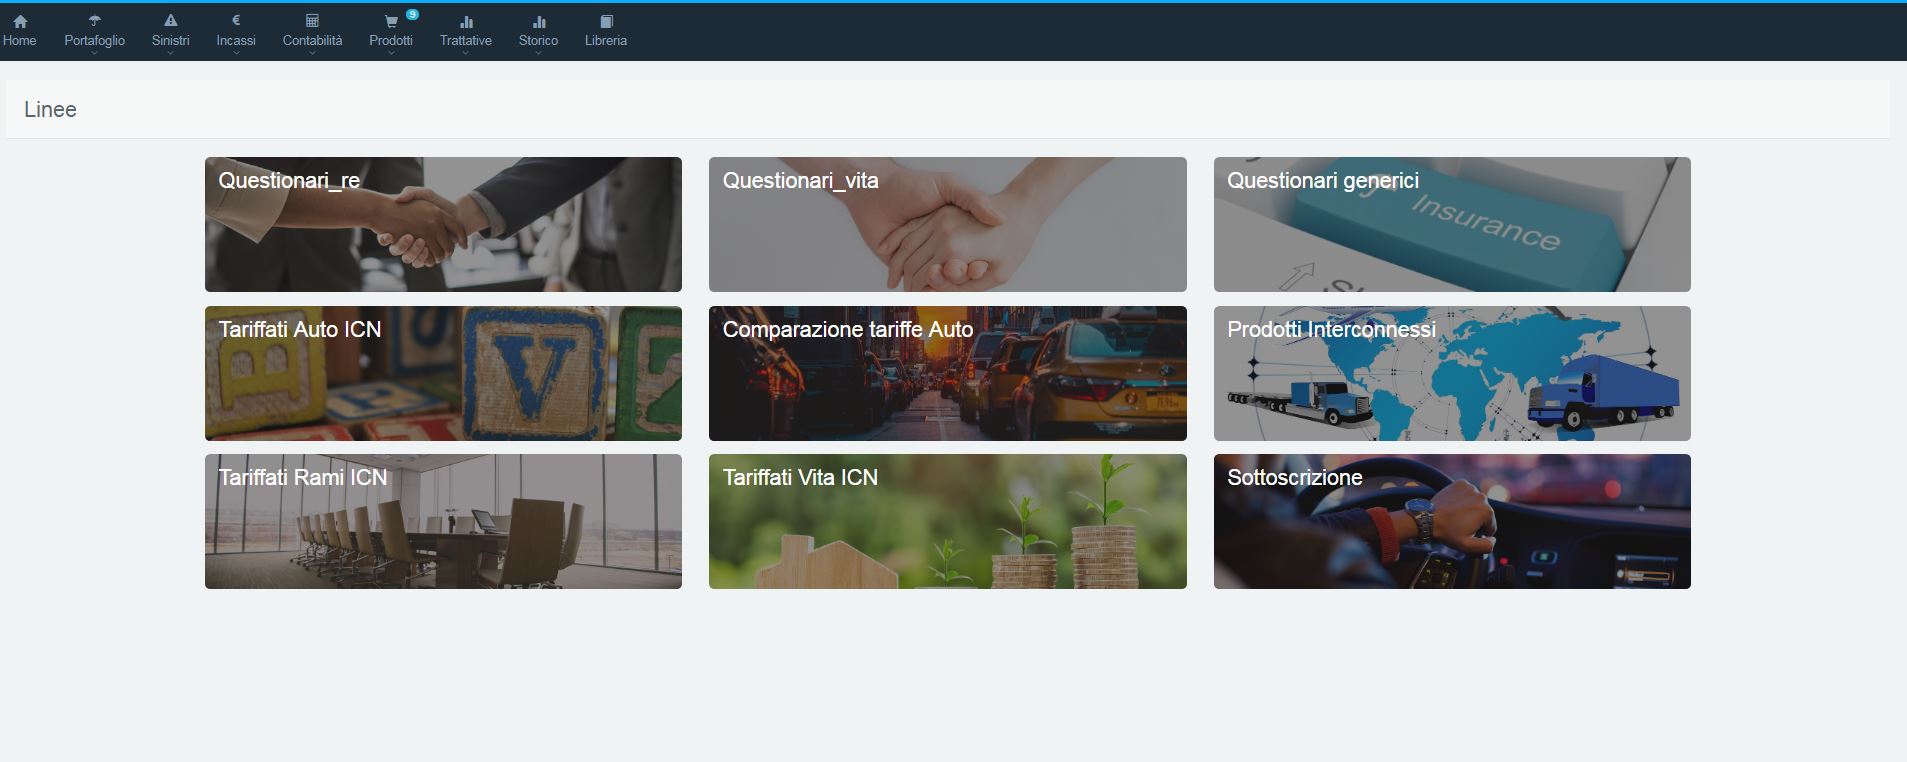This screenshot has width=1907, height=762.
Task: Click the badge showing 9 on Prodotti
Action: [x=412, y=14]
